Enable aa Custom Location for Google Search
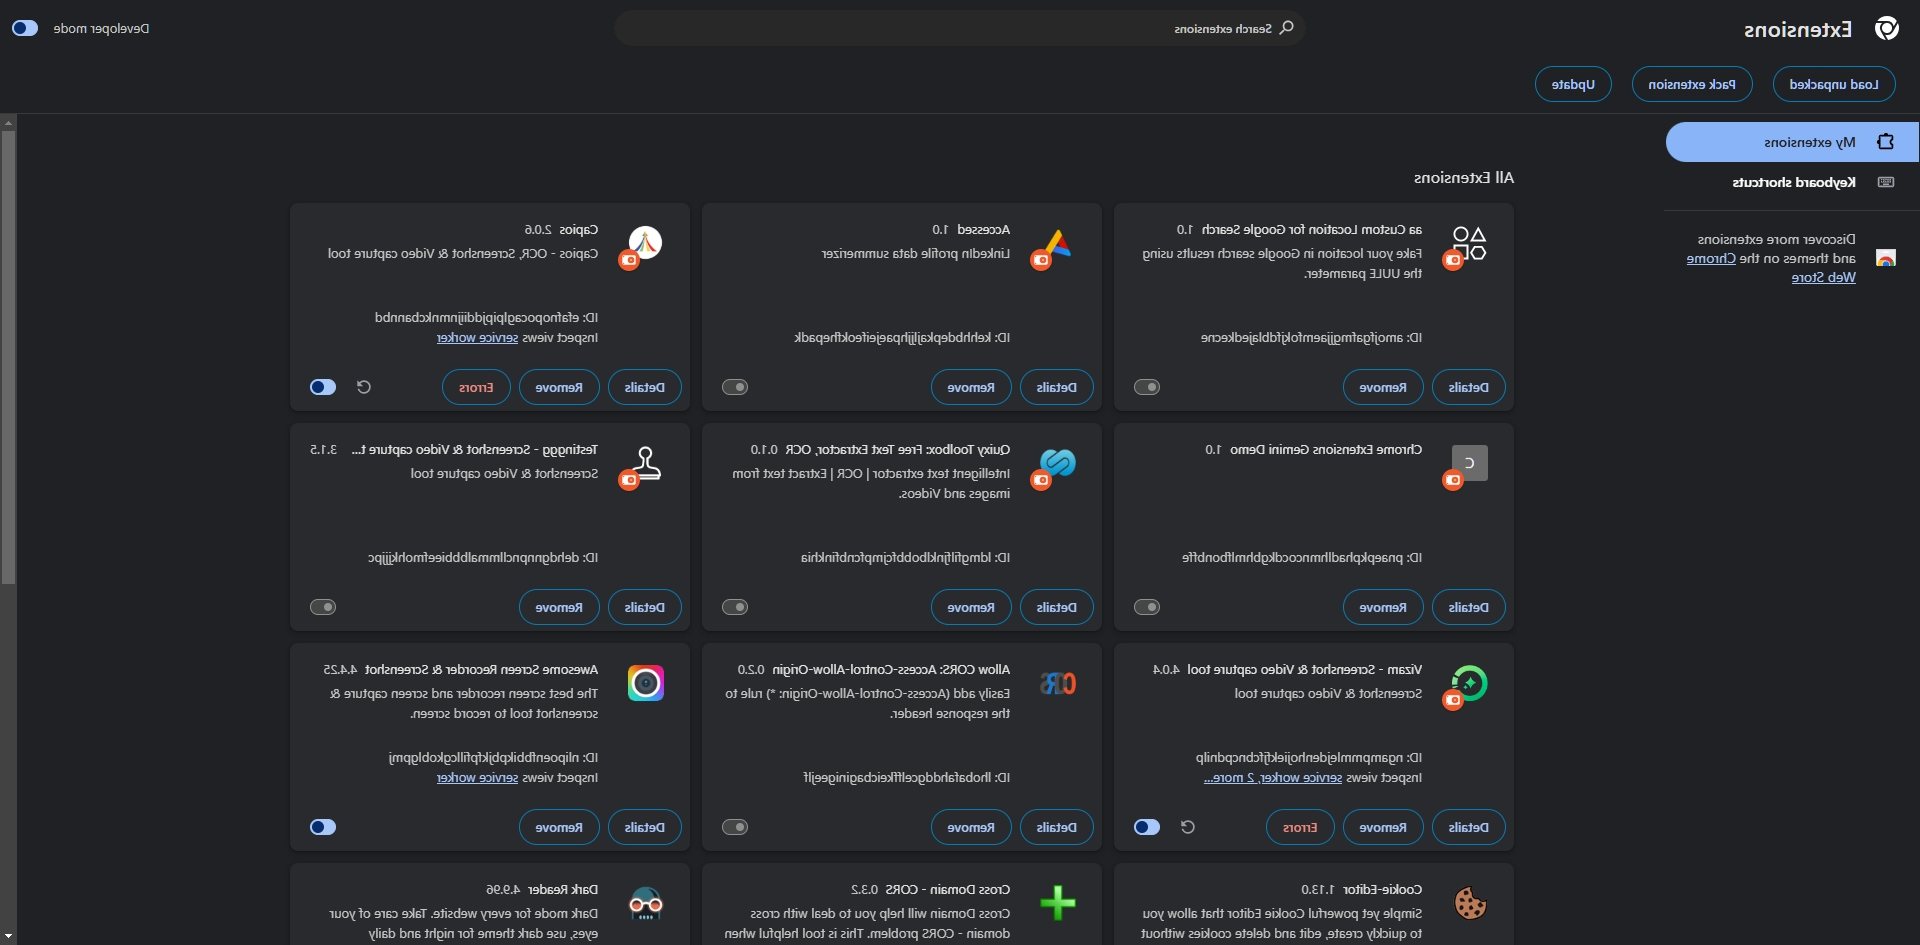The image size is (1920, 945). (x=1147, y=387)
